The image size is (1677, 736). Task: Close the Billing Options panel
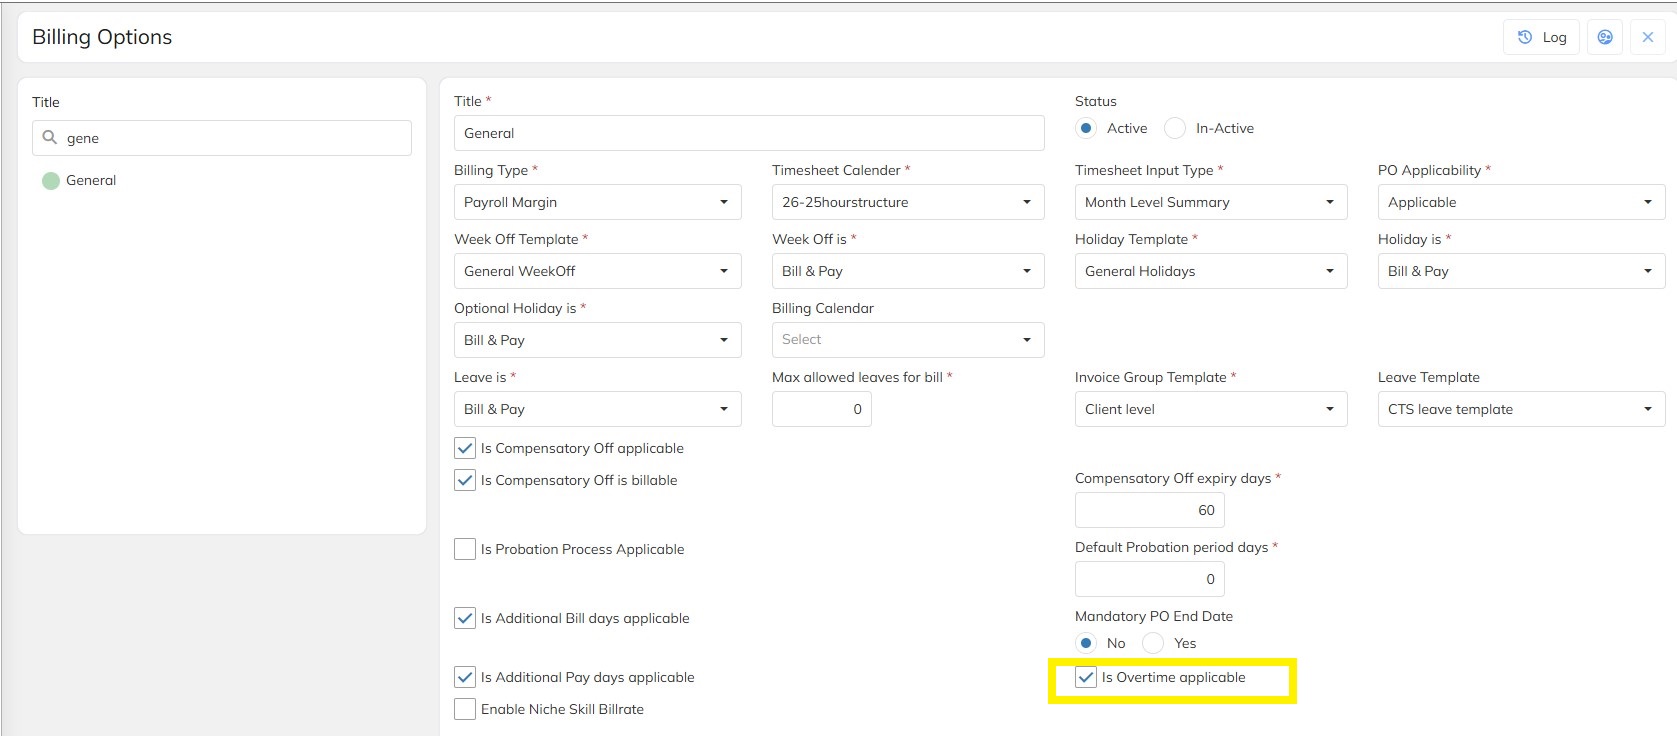(x=1648, y=37)
